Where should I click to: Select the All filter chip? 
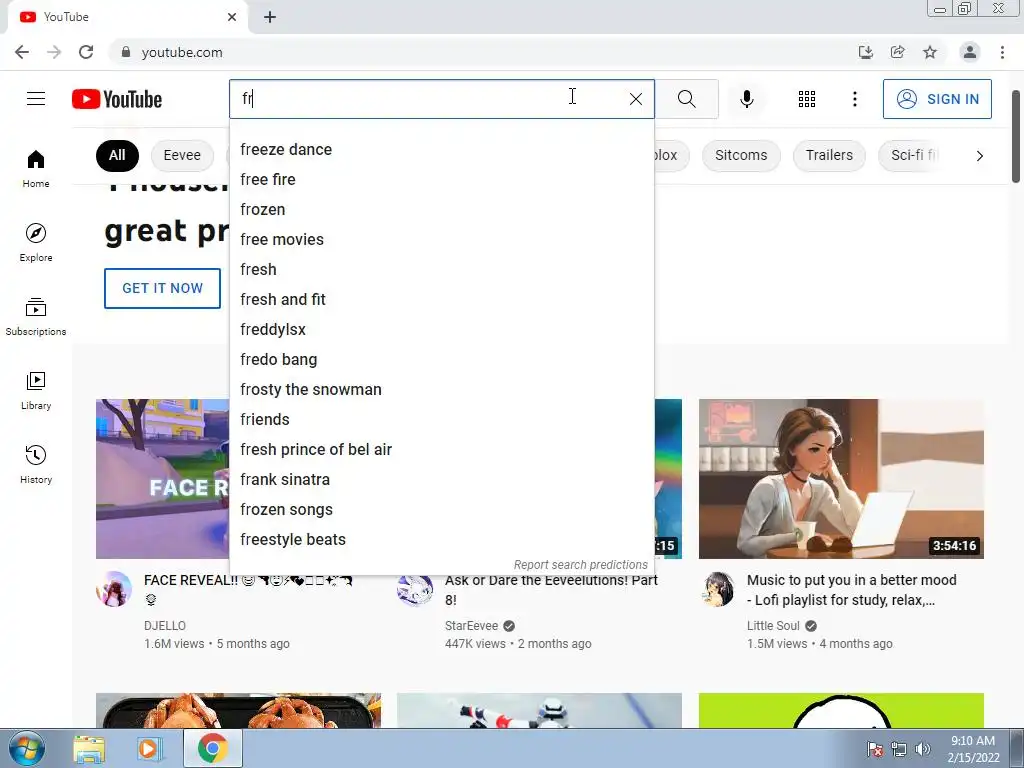point(117,155)
